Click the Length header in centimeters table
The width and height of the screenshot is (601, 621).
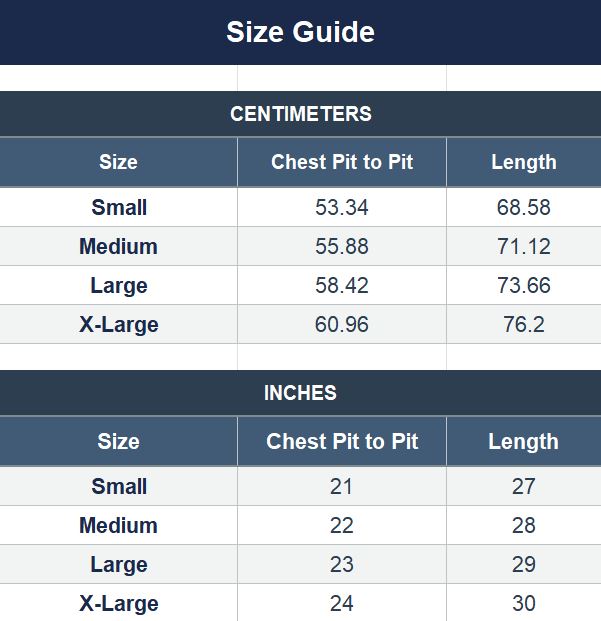click(x=524, y=162)
